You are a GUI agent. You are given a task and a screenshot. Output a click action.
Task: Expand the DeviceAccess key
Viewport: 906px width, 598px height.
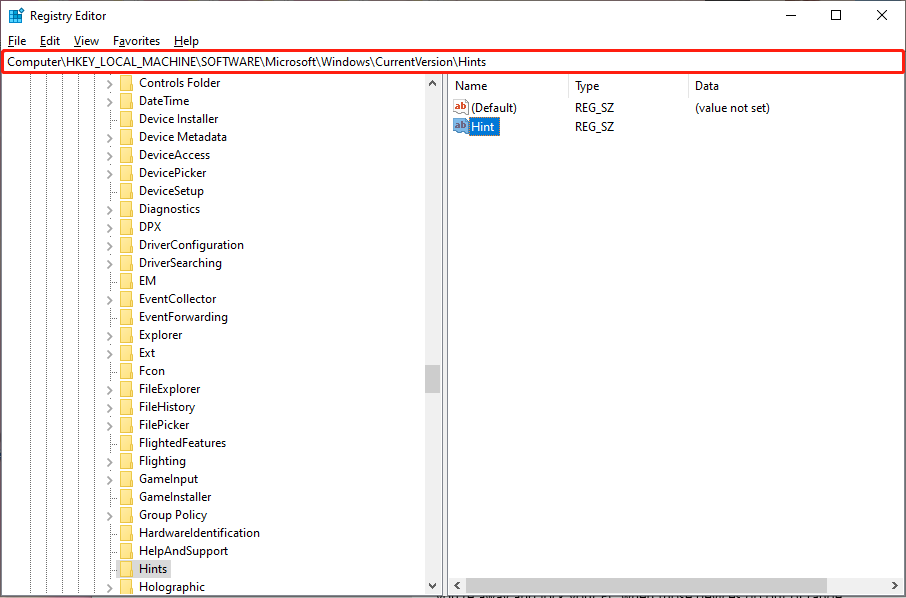[110, 156]
